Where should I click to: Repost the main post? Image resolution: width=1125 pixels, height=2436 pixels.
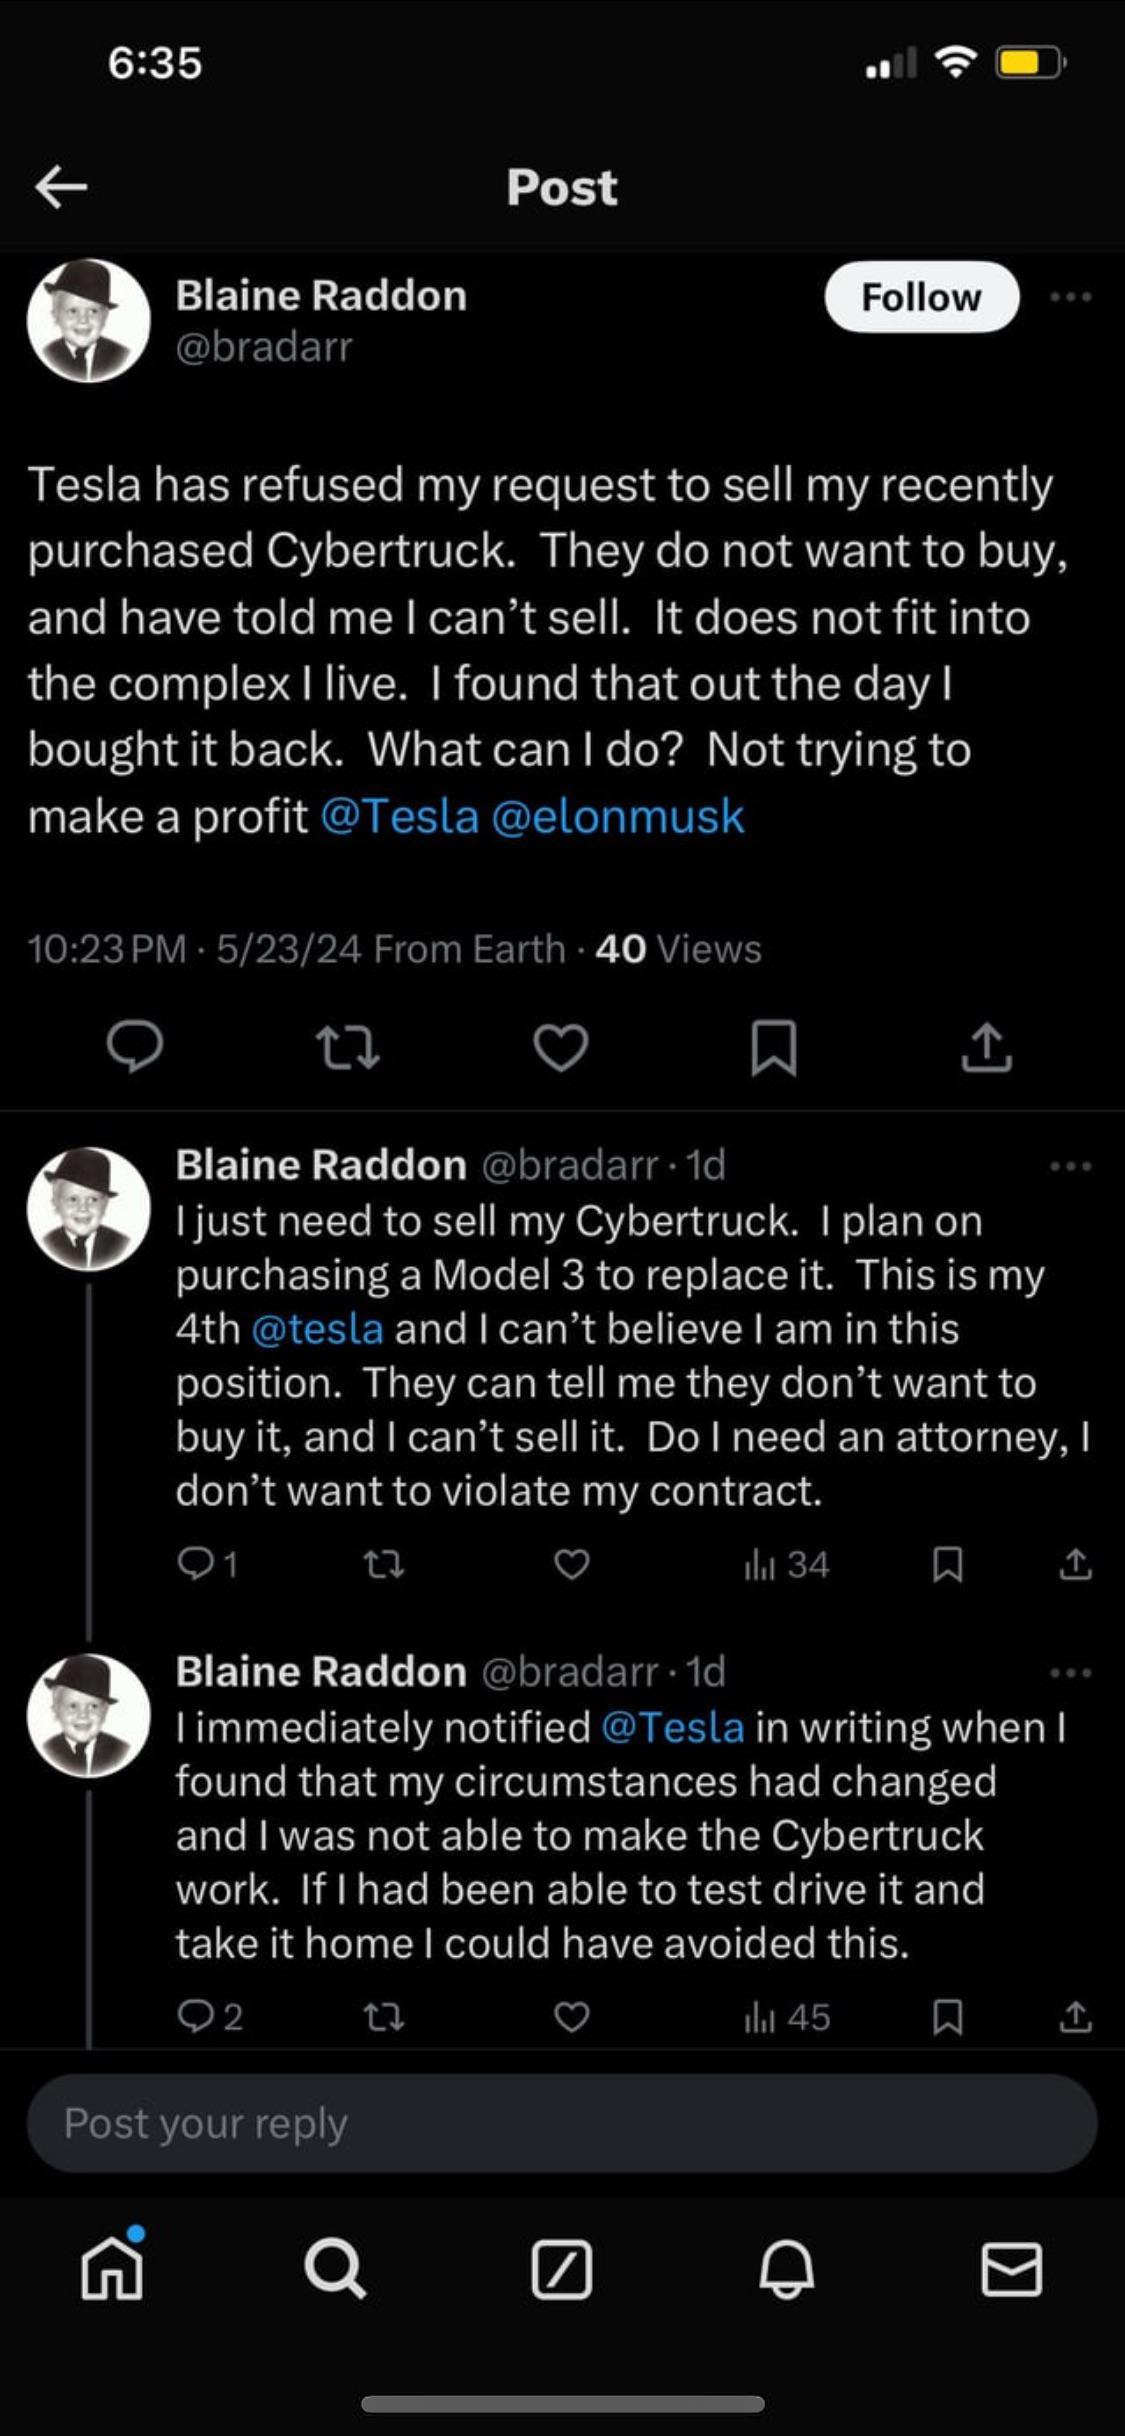347,1048
